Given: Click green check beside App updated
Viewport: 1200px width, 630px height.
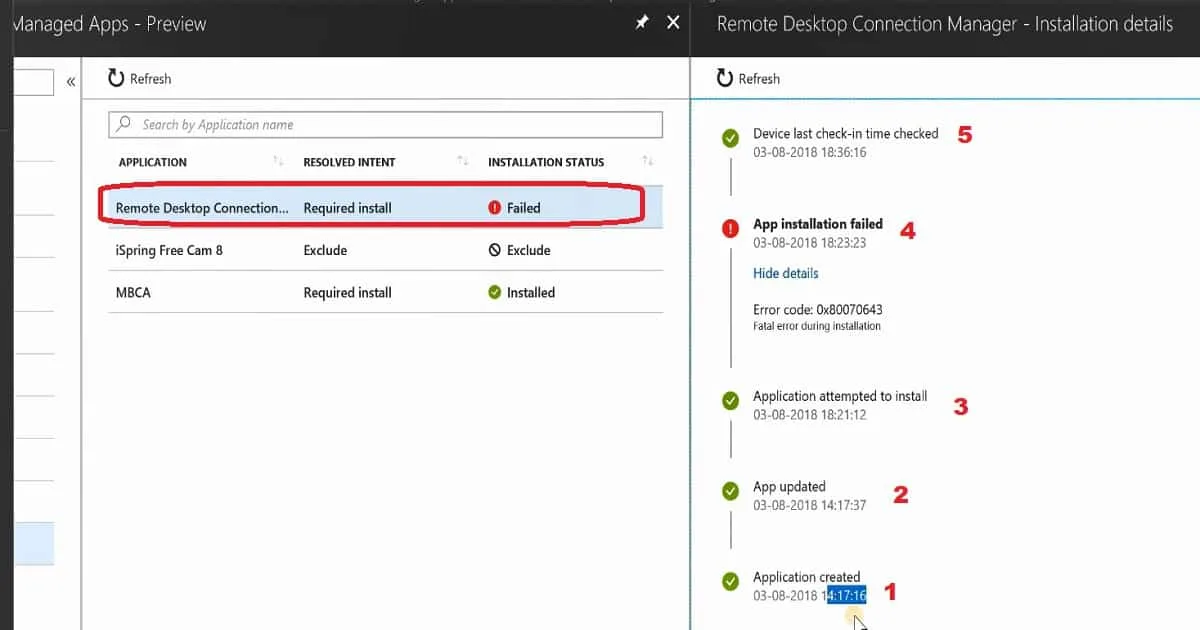Looking at the screenshot, I should [731, 491].
